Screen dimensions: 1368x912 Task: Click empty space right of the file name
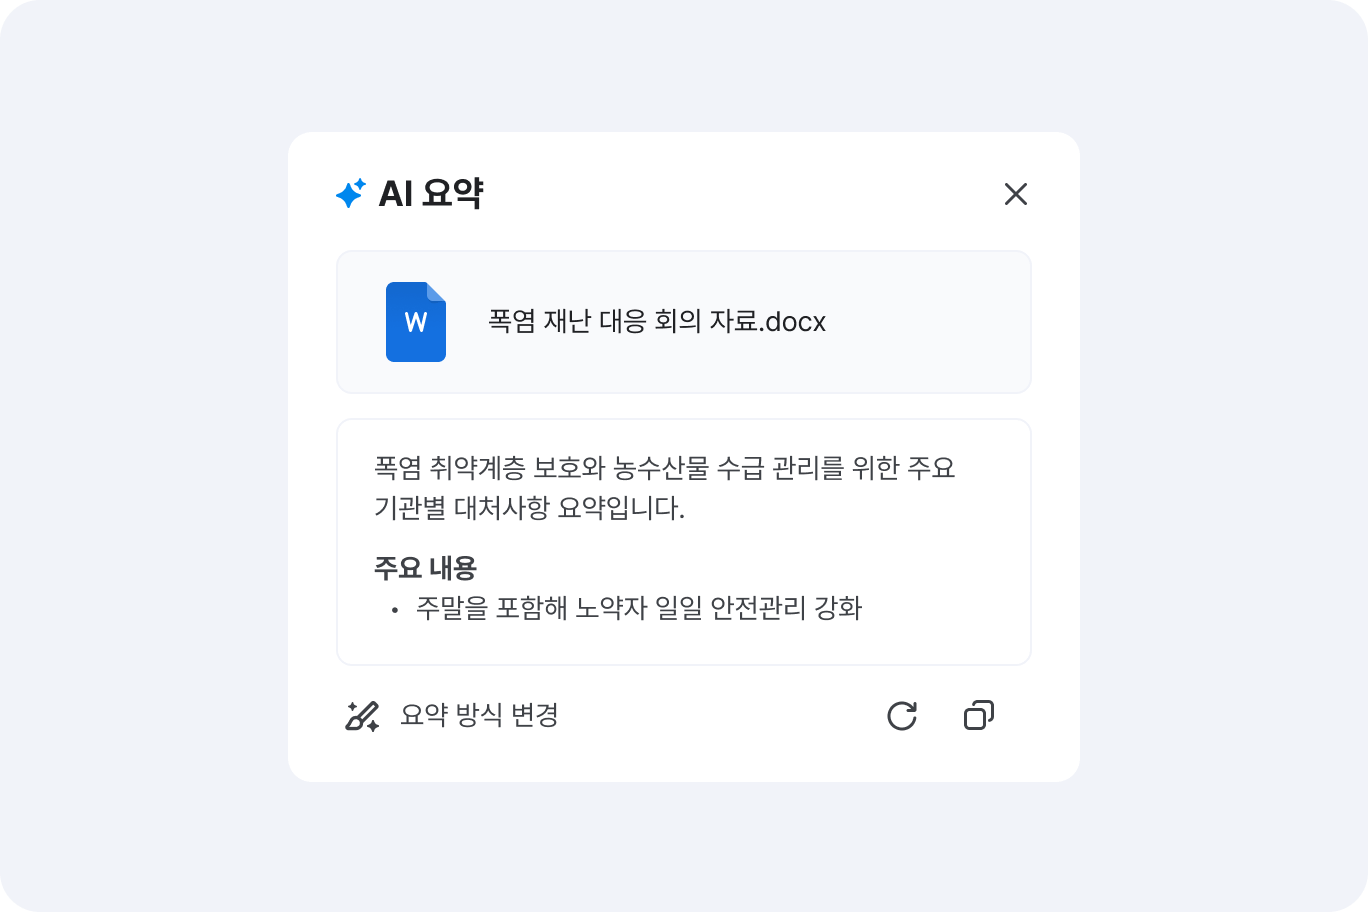930,322
